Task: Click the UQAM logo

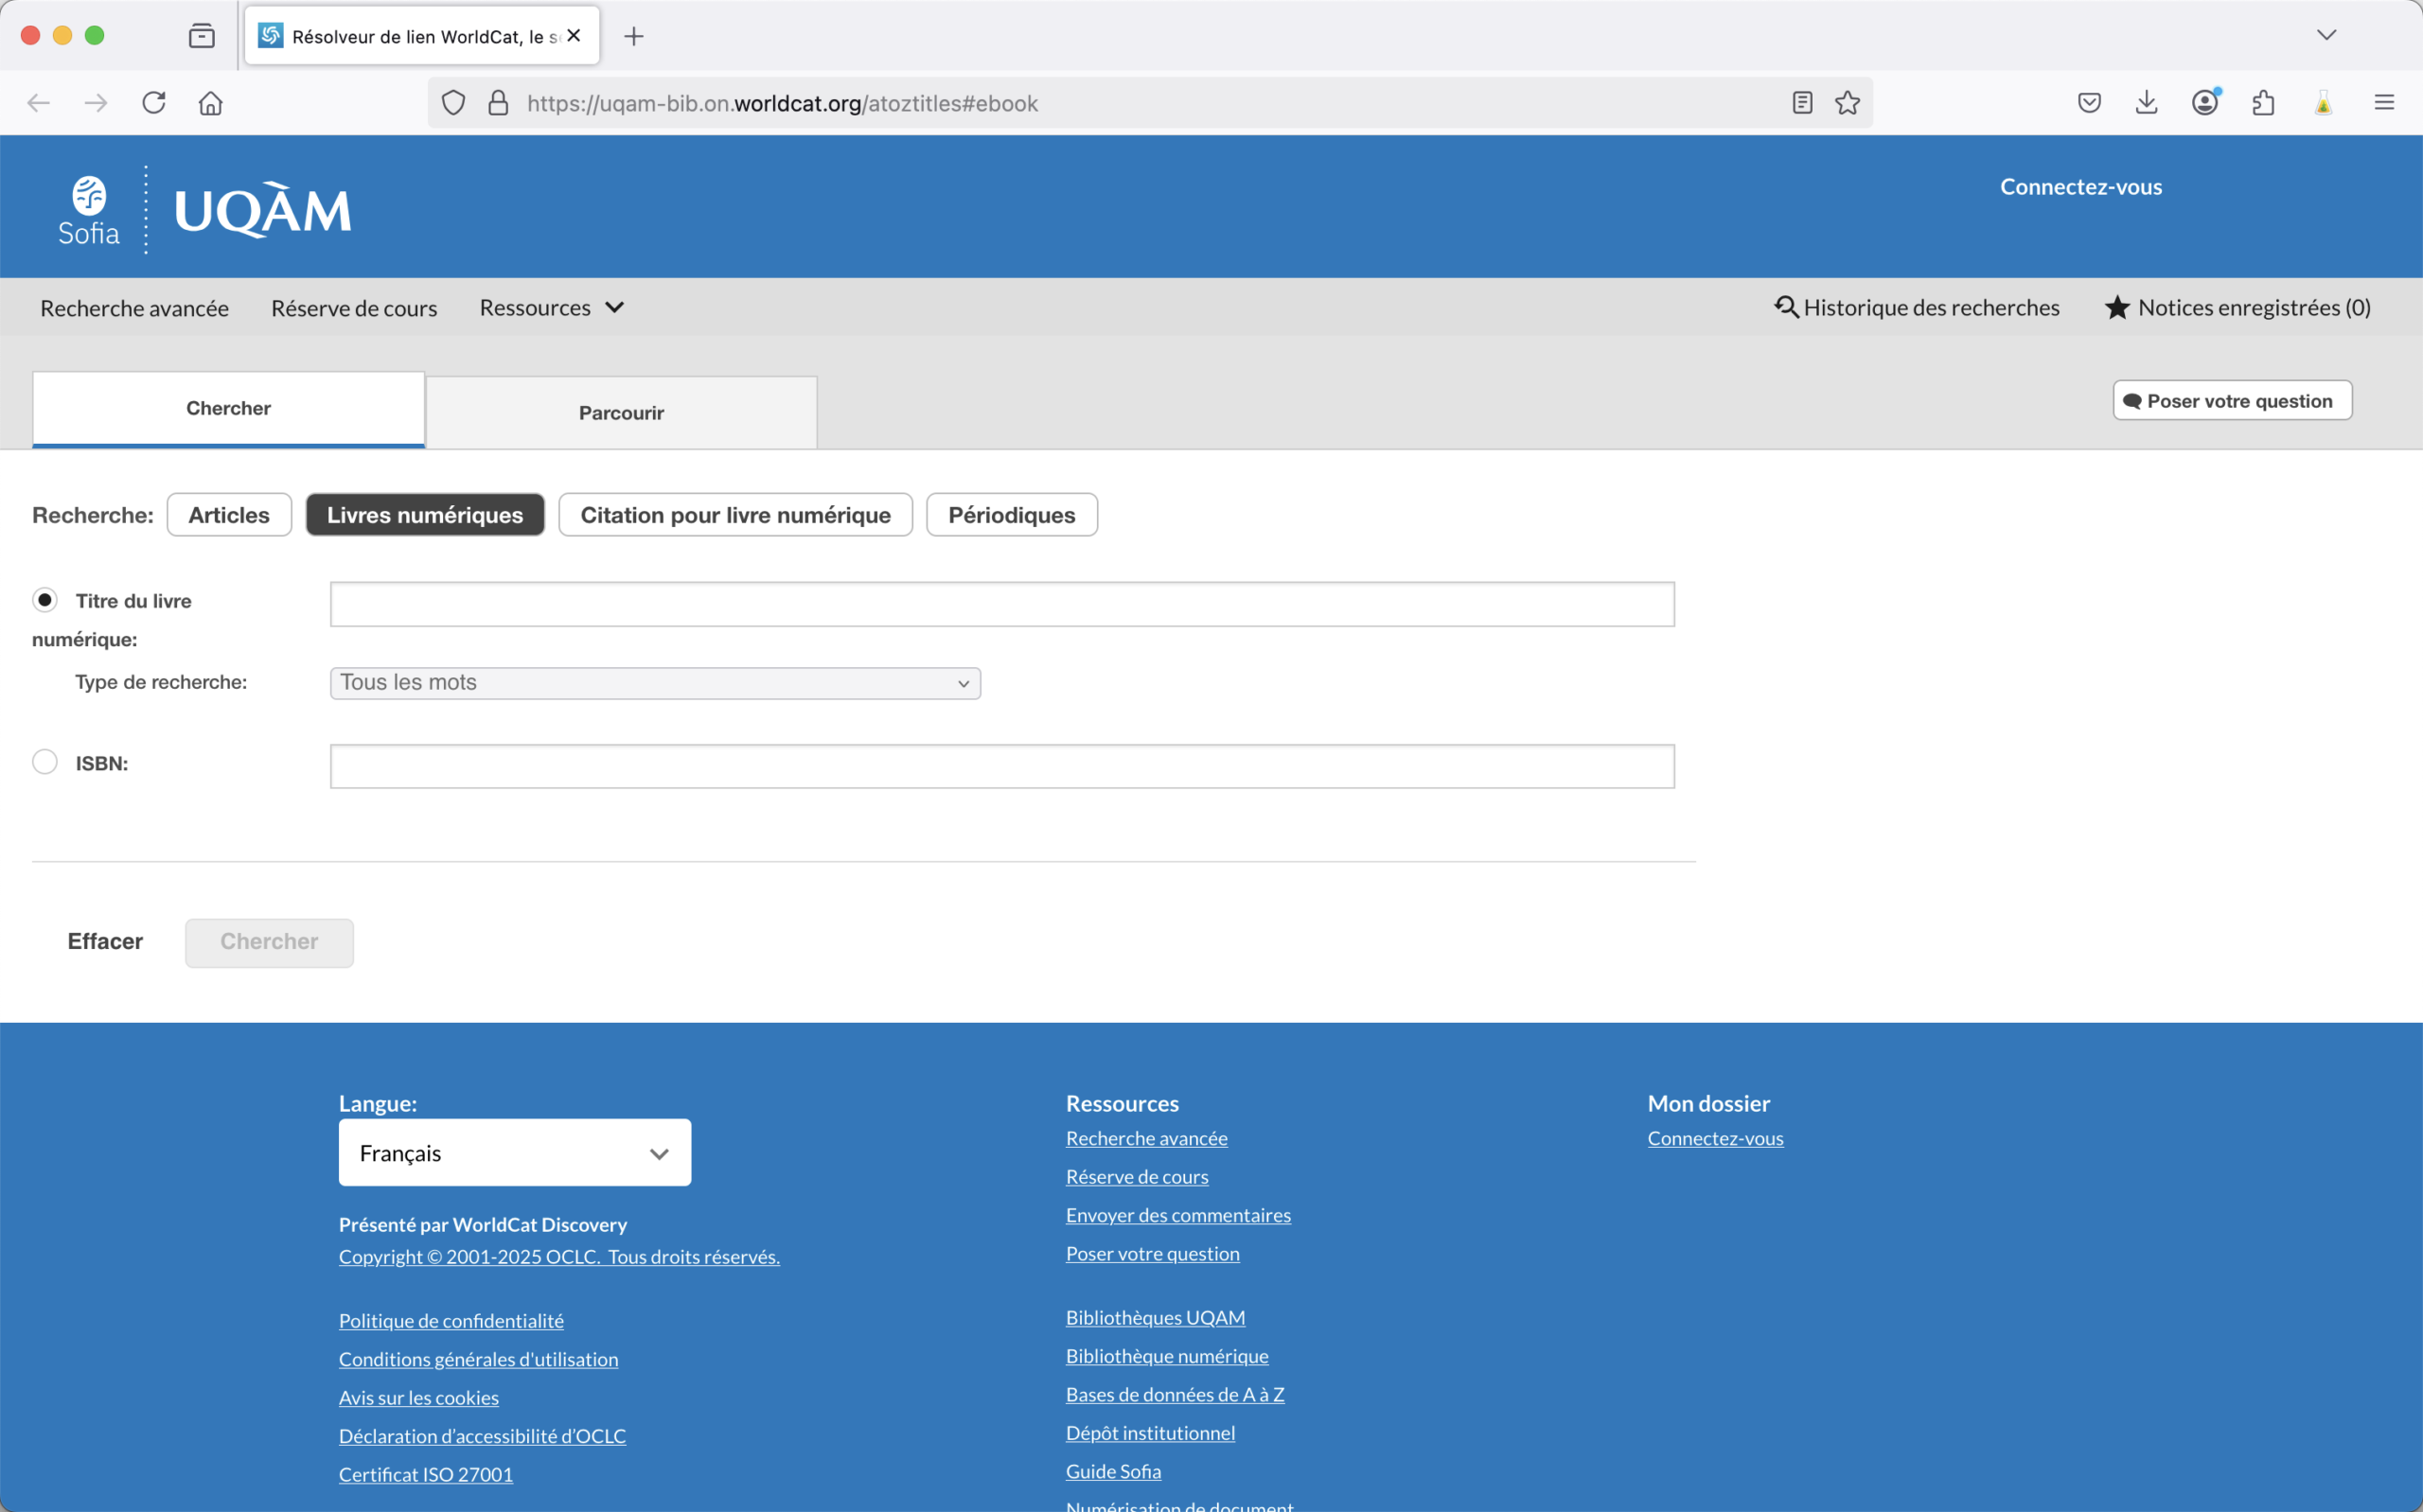Action: tap(263, 210)
